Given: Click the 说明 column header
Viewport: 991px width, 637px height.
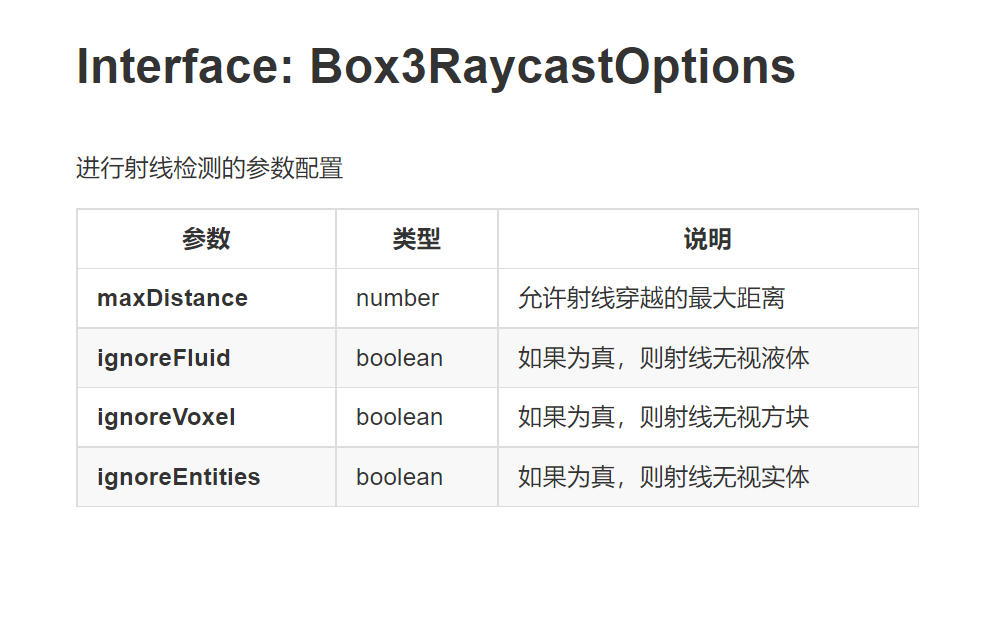Looking at the screenshot, I should [x=708, y=239].
